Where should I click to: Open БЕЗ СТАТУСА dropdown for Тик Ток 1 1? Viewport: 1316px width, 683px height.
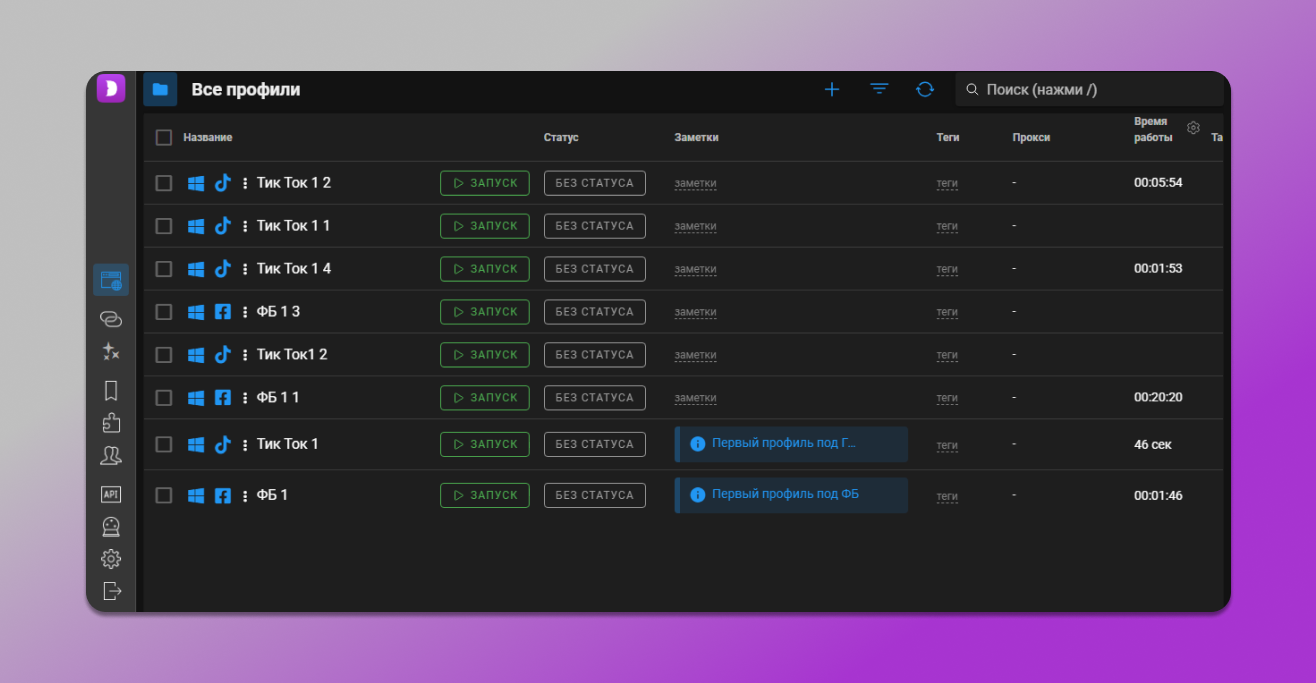tap(594, 226)
